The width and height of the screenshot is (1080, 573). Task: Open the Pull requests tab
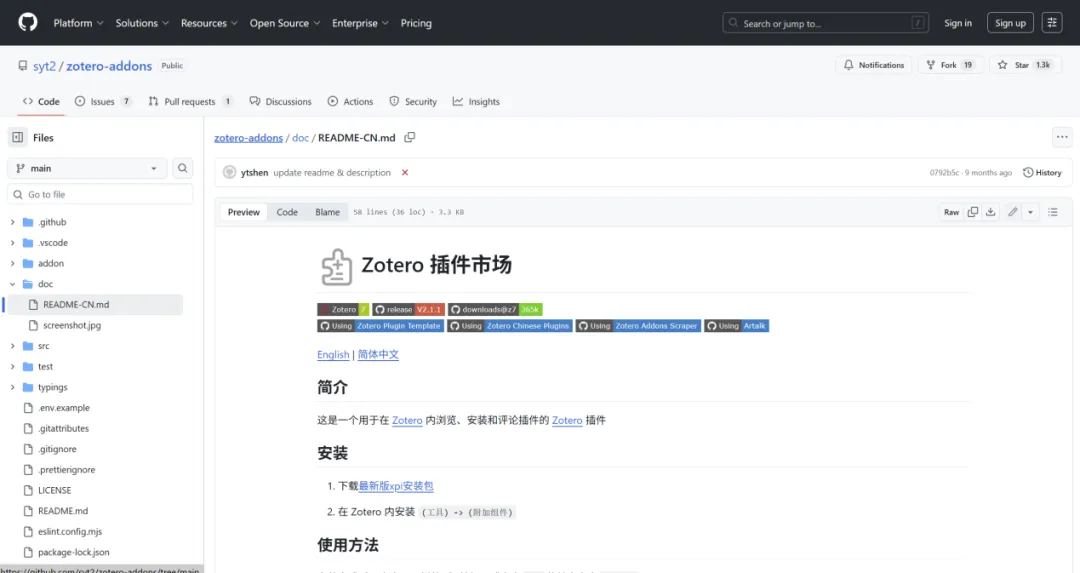190,101
